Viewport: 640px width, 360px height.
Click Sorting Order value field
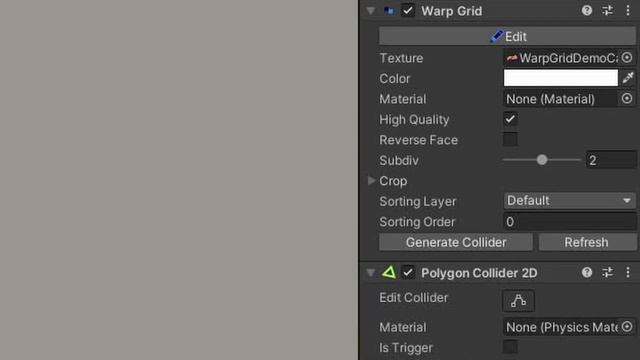click(x=569, y=222)
